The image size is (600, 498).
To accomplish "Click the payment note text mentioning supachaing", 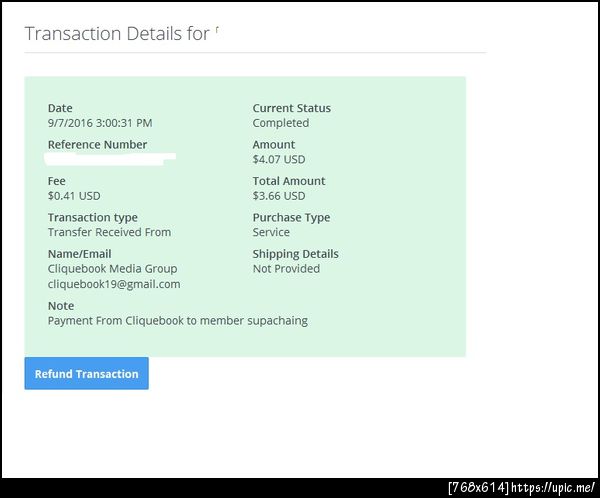I will (x=178, y=321).
